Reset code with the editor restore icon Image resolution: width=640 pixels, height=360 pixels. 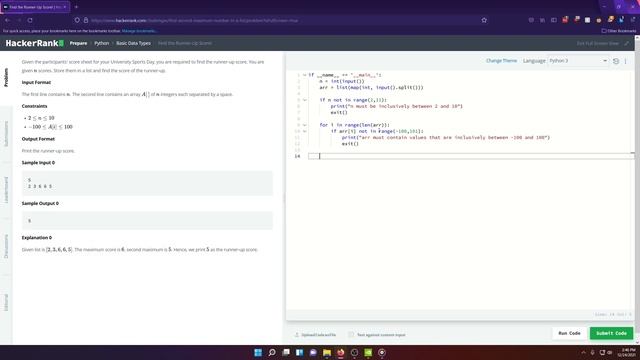tap(616, 61)
